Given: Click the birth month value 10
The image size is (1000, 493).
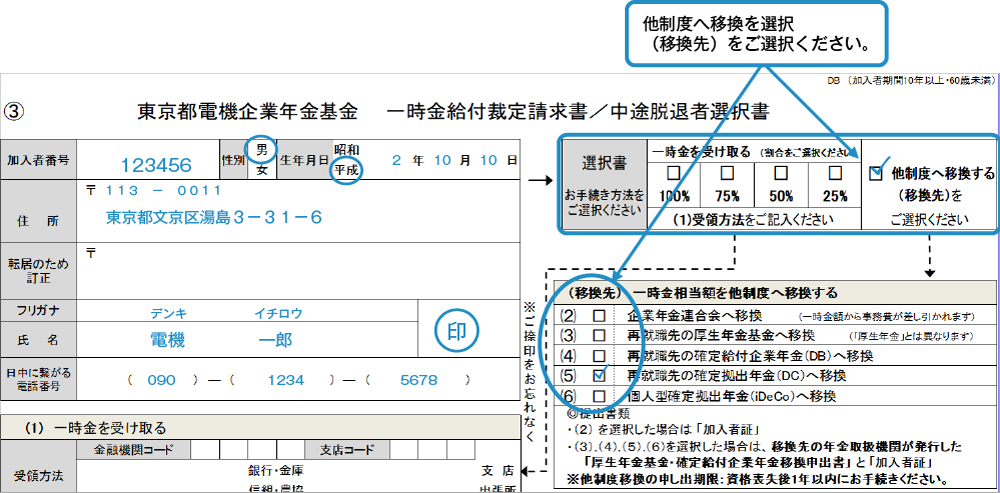Looking at the screenshot, I should [443, 161].
